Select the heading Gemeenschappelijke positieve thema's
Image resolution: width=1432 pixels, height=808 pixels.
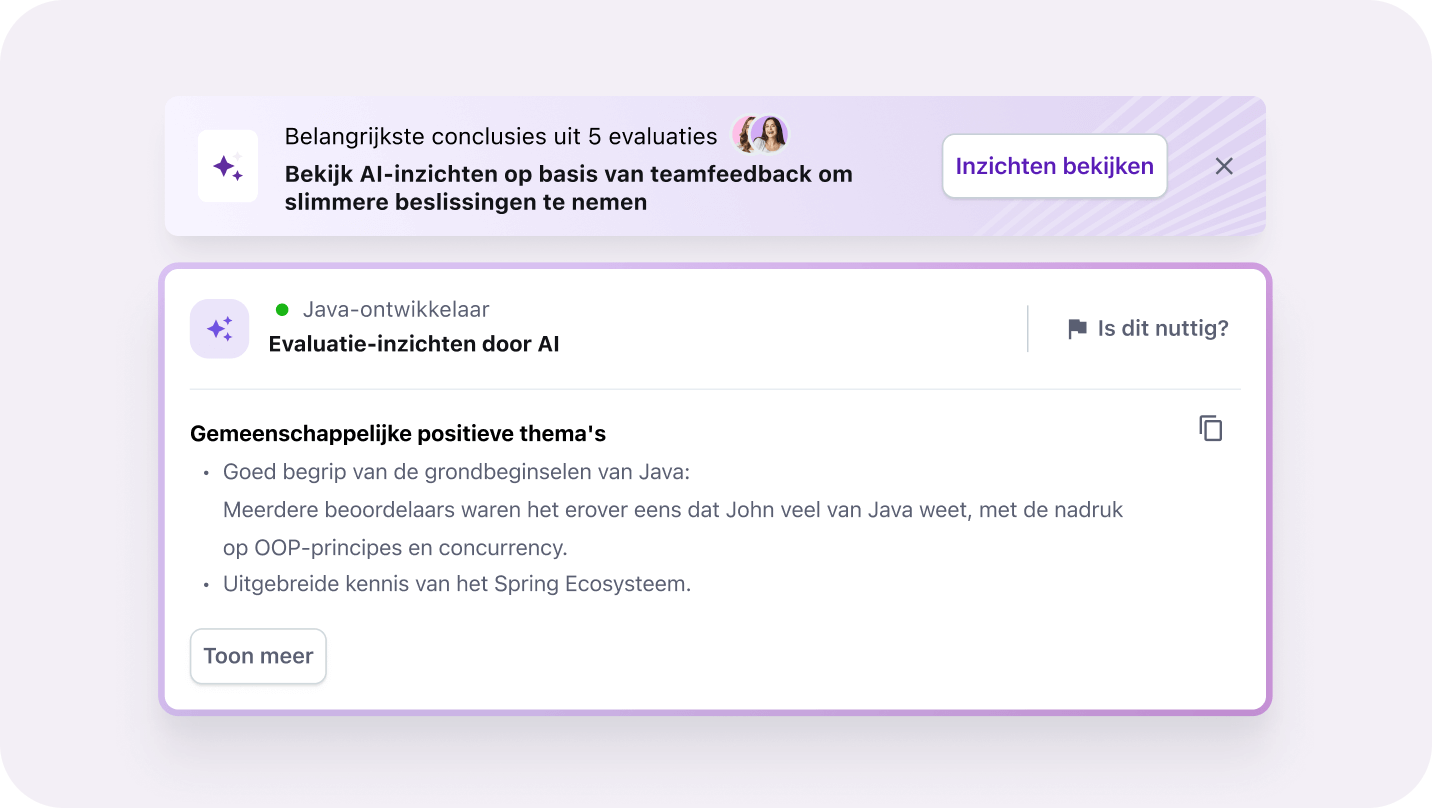click(396, 433)
